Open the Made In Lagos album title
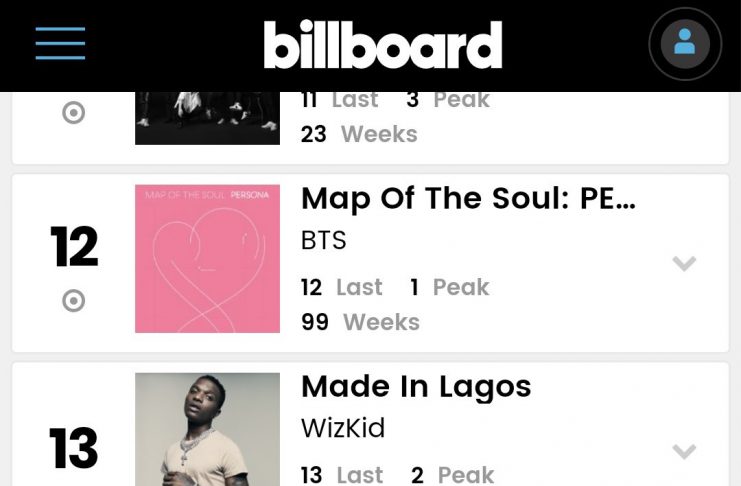Image resolution: width=741 pixels, height=486 pixels. point(416,386)
